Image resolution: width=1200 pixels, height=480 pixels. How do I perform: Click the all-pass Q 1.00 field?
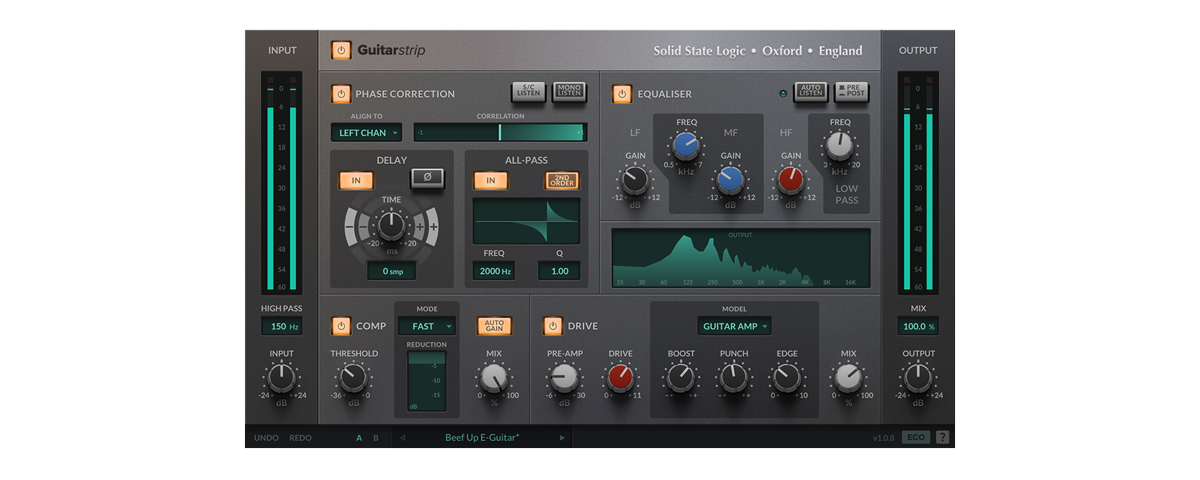click(x=559, y=271)
